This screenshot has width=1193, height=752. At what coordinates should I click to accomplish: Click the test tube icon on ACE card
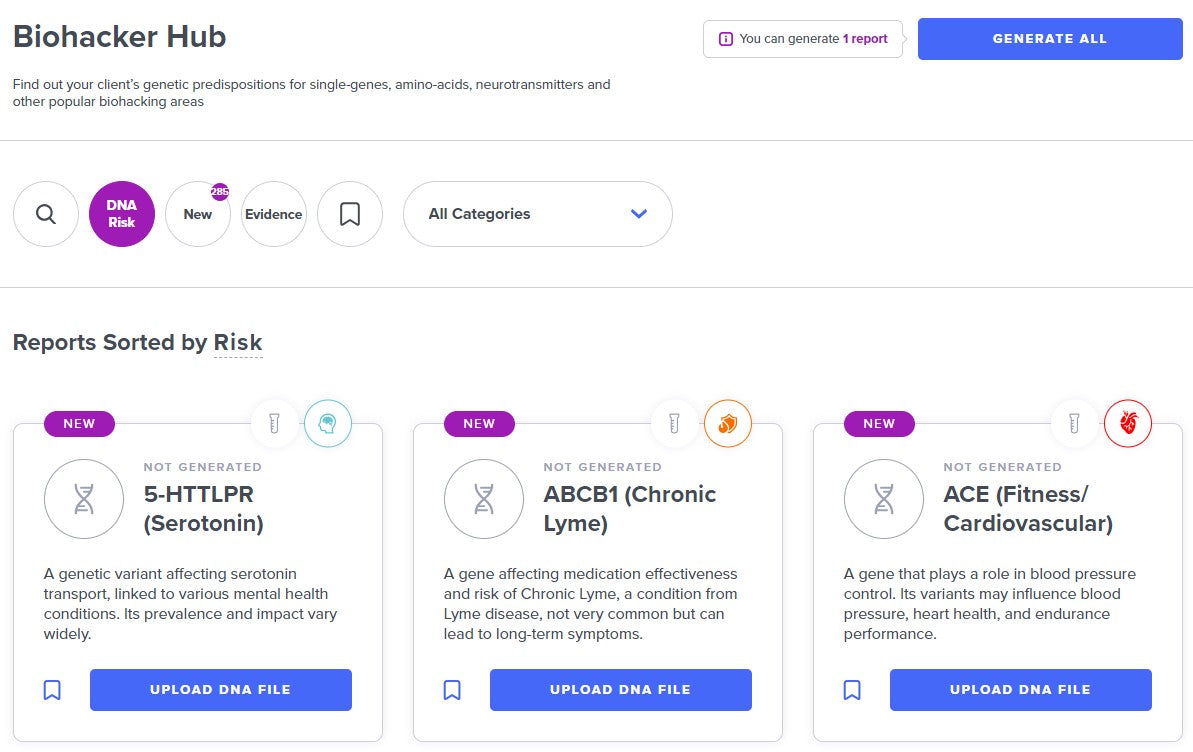point(1075,424)
